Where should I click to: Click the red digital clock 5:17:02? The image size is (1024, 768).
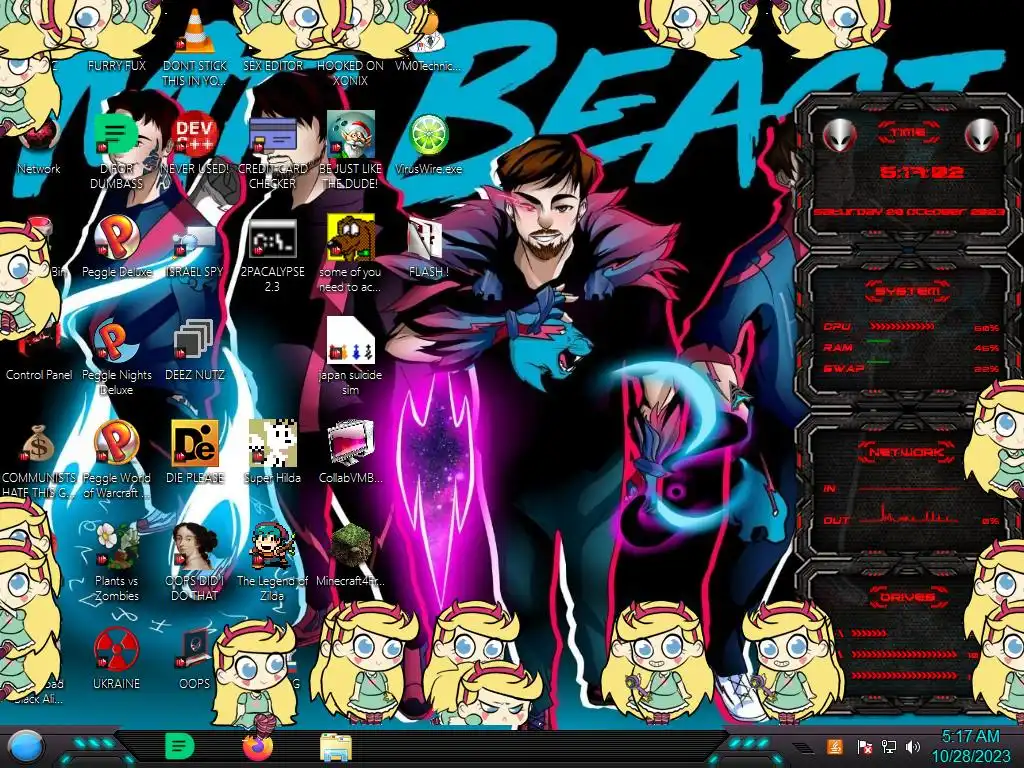[x=921, y=172]
